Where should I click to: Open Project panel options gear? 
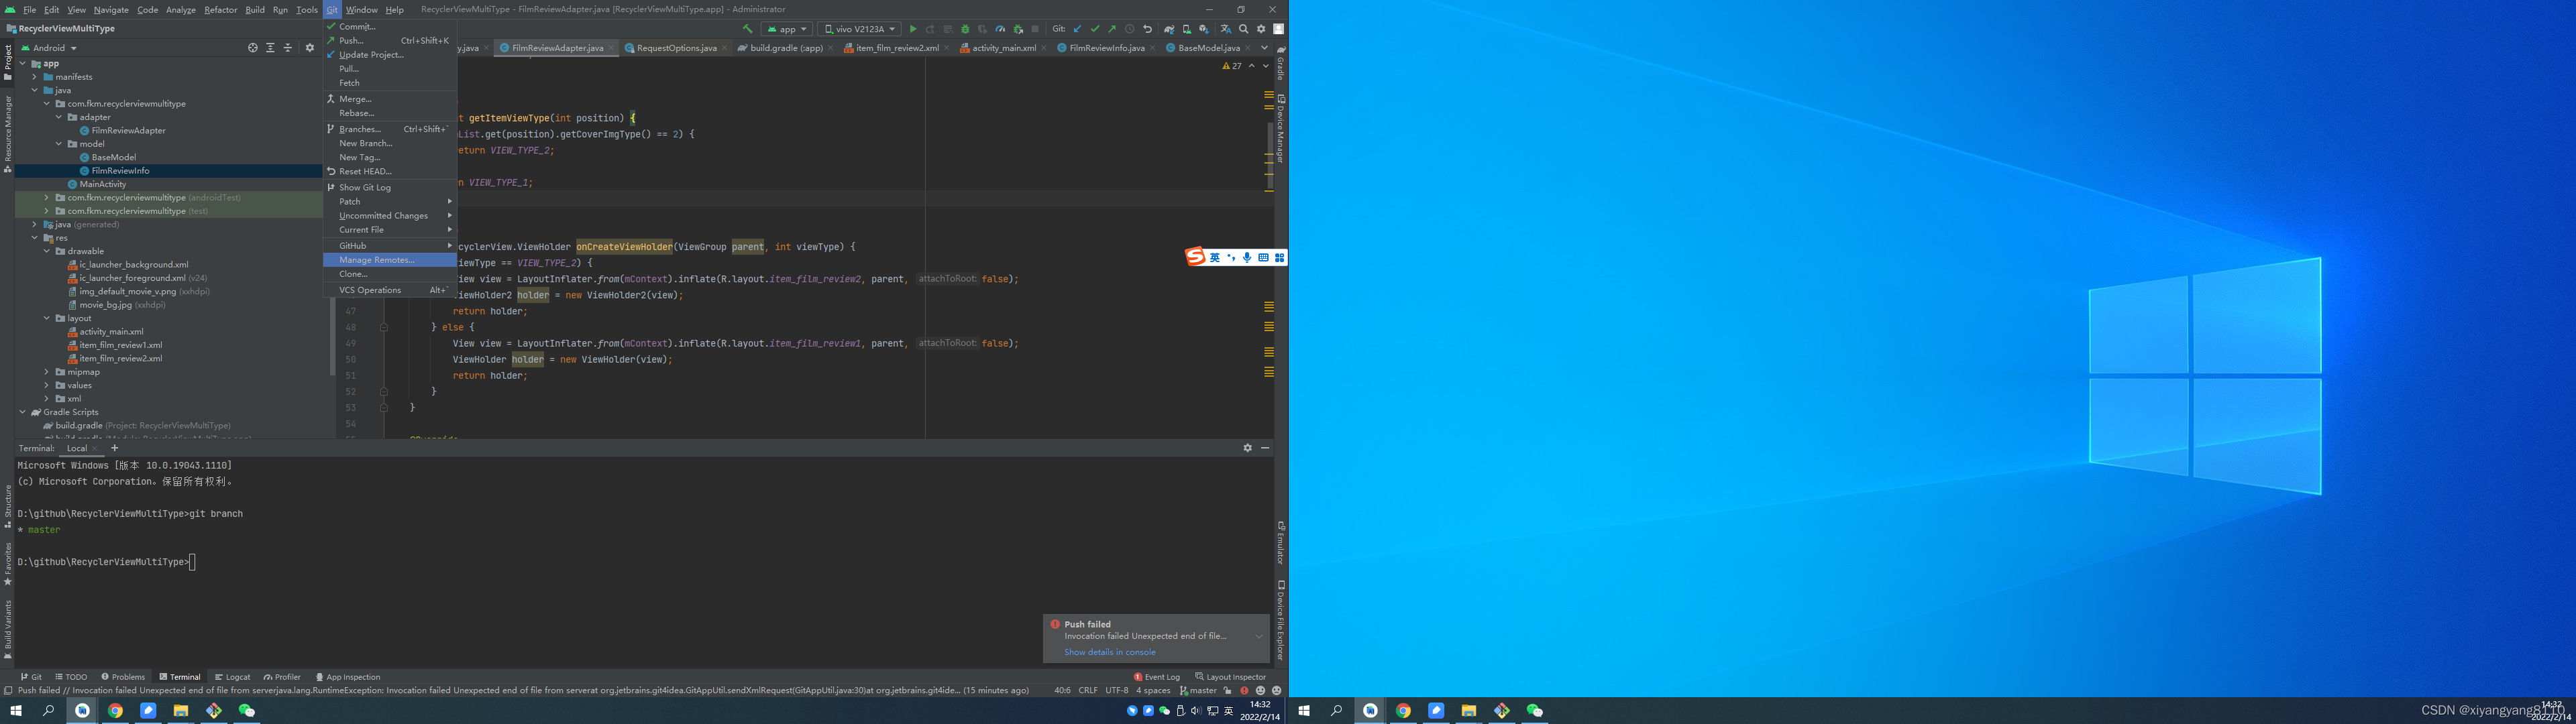coord(310,48)
